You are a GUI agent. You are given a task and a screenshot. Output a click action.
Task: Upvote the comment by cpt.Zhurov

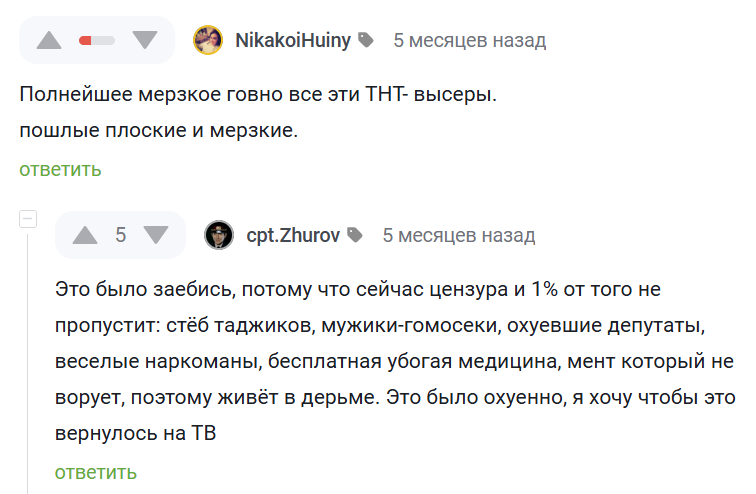(x=85, y=235)
